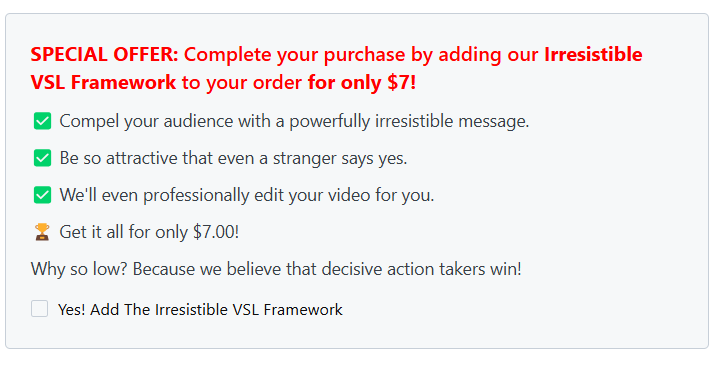
Task: Click the 'decisive action takers win!' phrase
Action: tap(421, 269)
